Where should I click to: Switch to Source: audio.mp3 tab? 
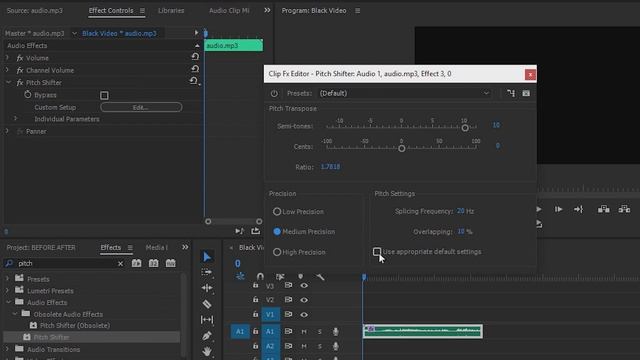tap(35, 11)
